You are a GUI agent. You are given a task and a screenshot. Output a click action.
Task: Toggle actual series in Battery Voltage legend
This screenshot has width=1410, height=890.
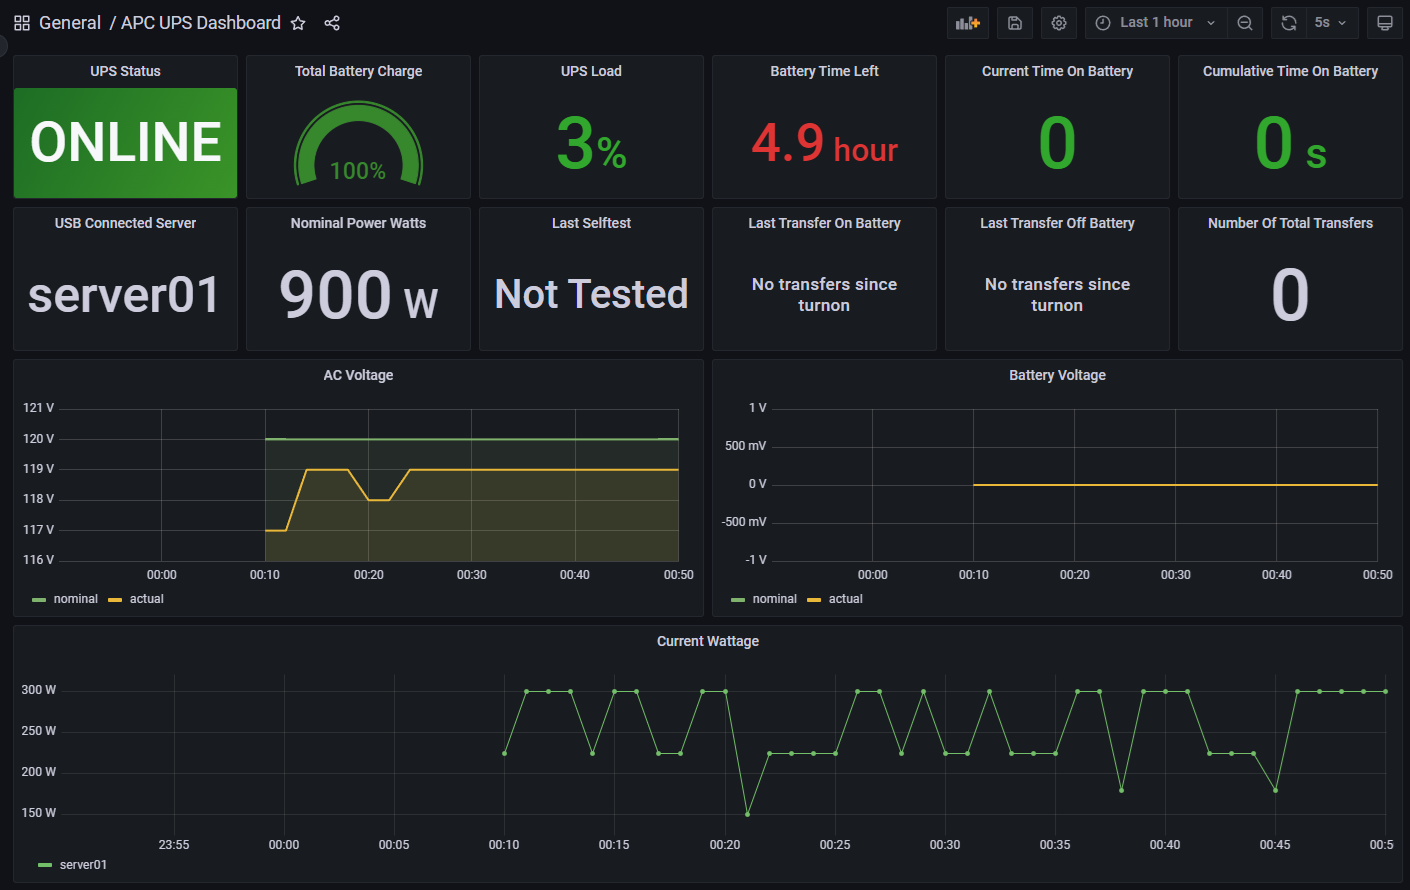pyautogui.click(x=845, y=599)
